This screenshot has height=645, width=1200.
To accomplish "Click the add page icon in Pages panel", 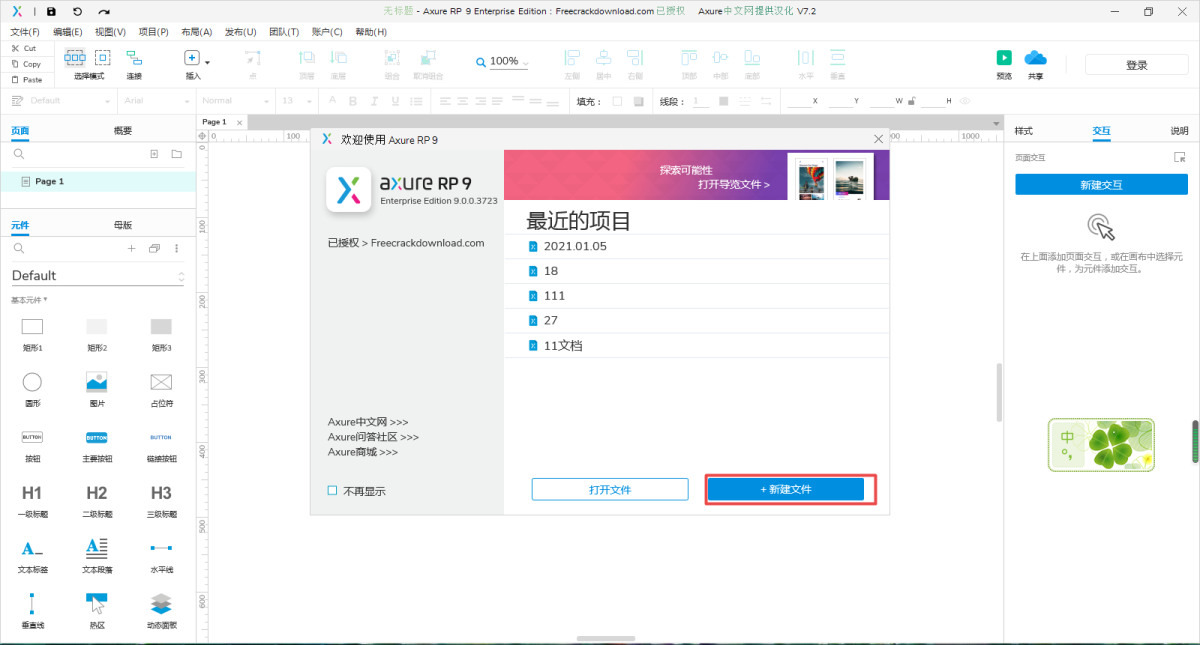I will [154, 154].
